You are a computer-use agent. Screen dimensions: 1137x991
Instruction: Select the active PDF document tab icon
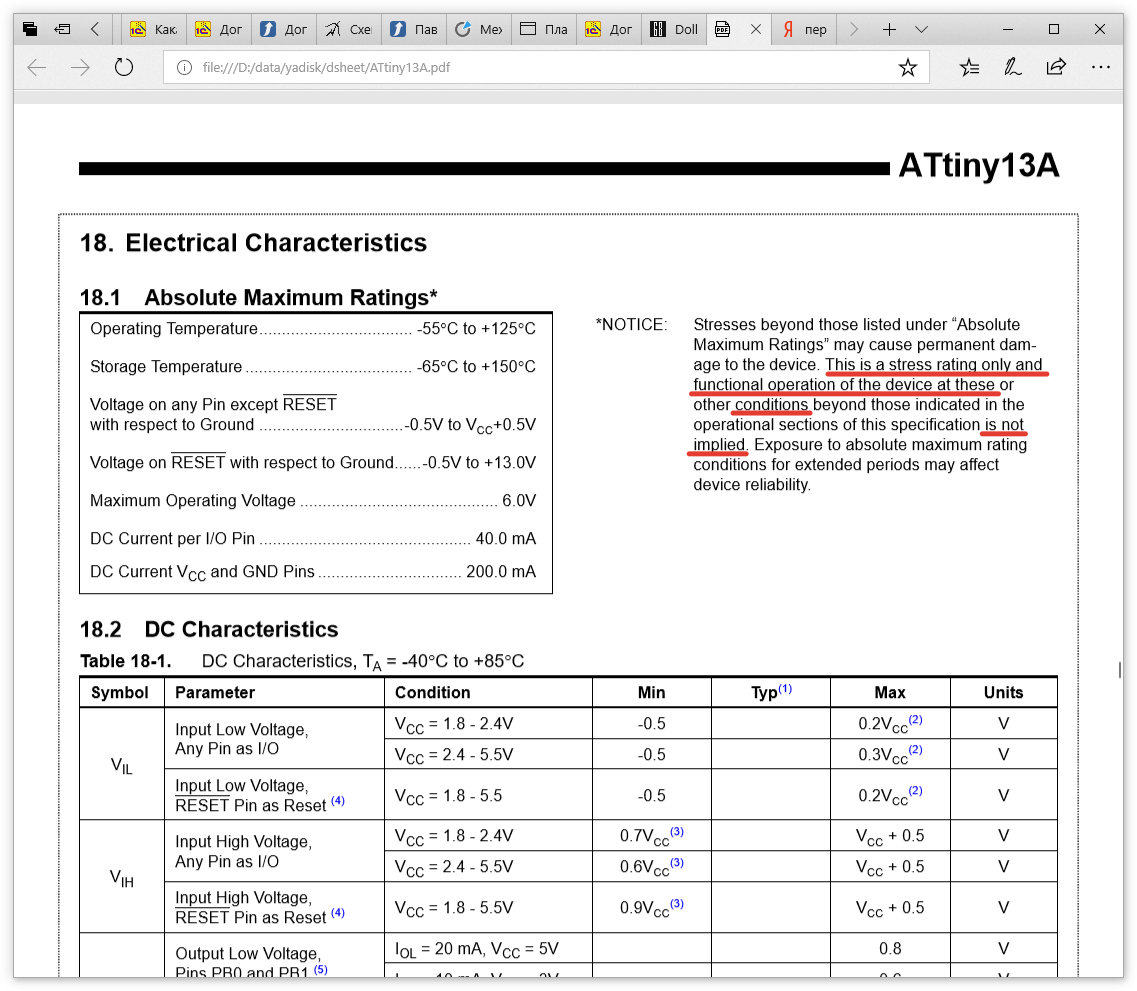pos(722,29)
